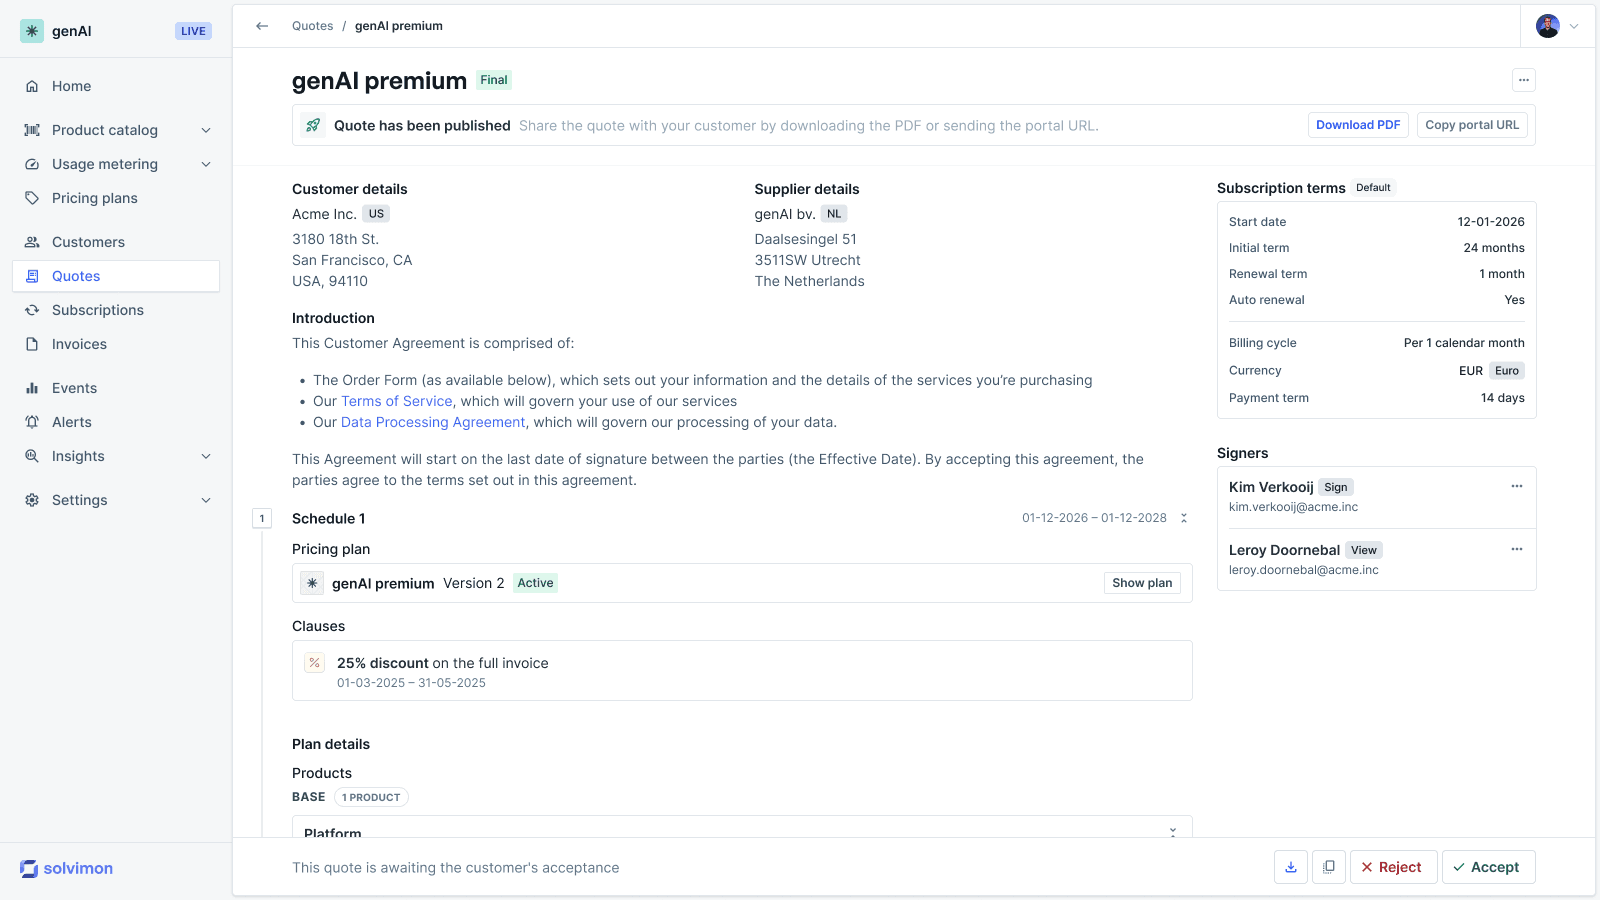The image size is (1600, 900).
Task: Collapse the Platform product row
Action: click(1173, 832)
